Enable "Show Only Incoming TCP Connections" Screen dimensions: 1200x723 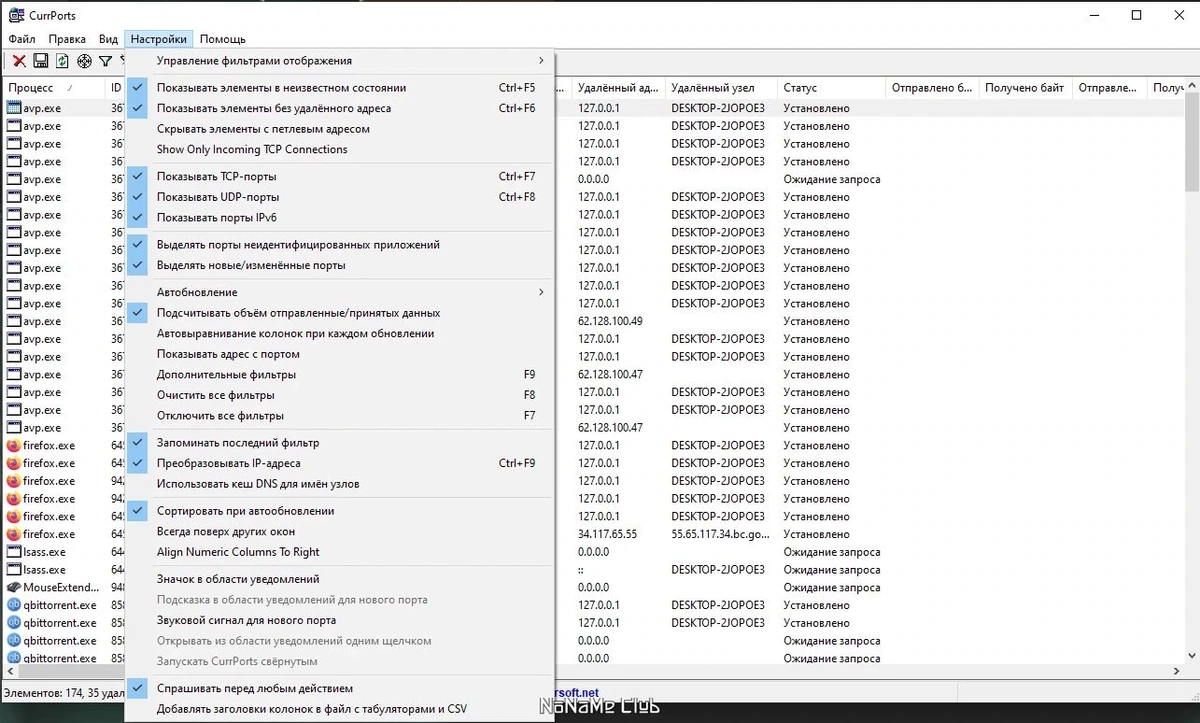339,149
